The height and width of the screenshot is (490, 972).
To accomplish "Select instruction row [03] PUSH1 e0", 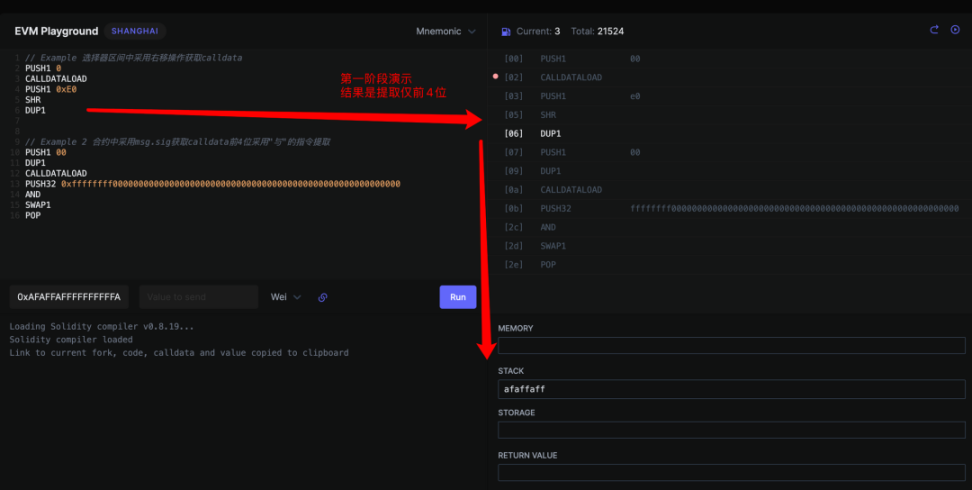I will click(730, 96).
